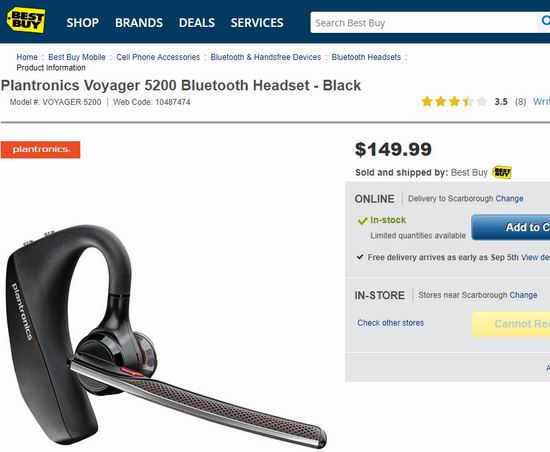550x452 pixels.
Task: Click the Voyager 5200 headset product image
Action: (x=165, y=337)
